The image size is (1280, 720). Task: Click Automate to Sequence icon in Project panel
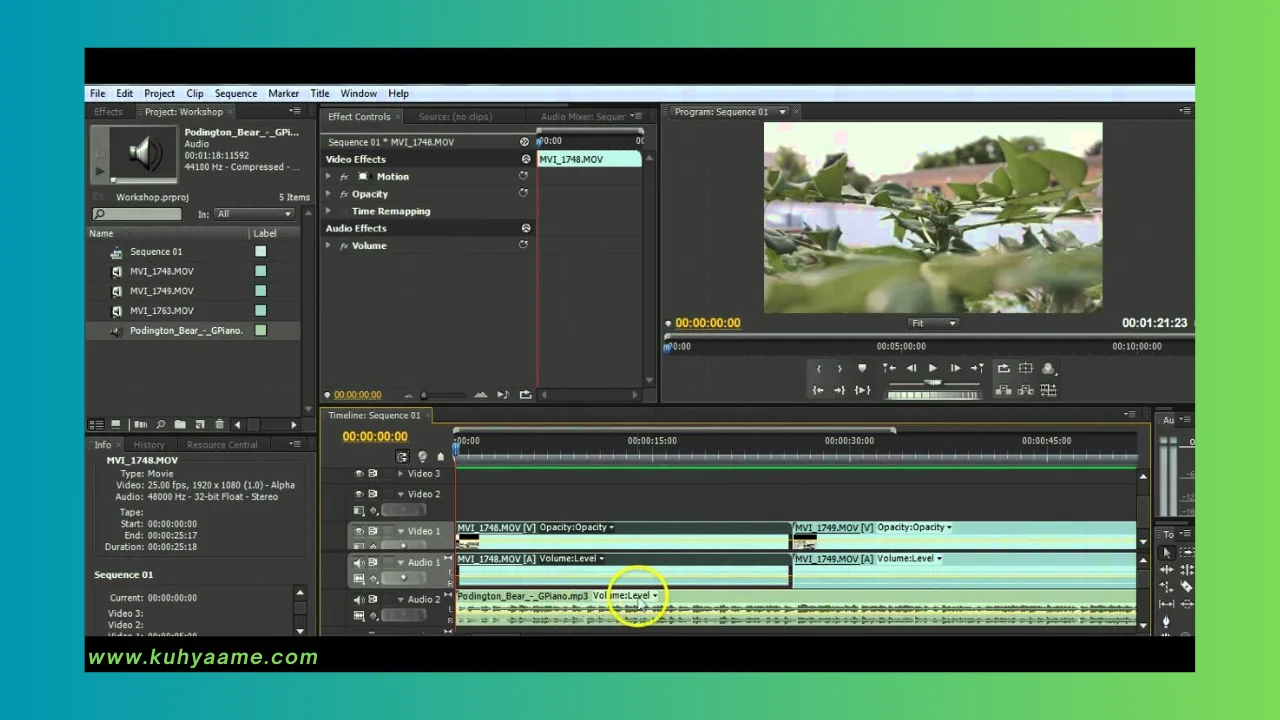(x=140, y=425)
